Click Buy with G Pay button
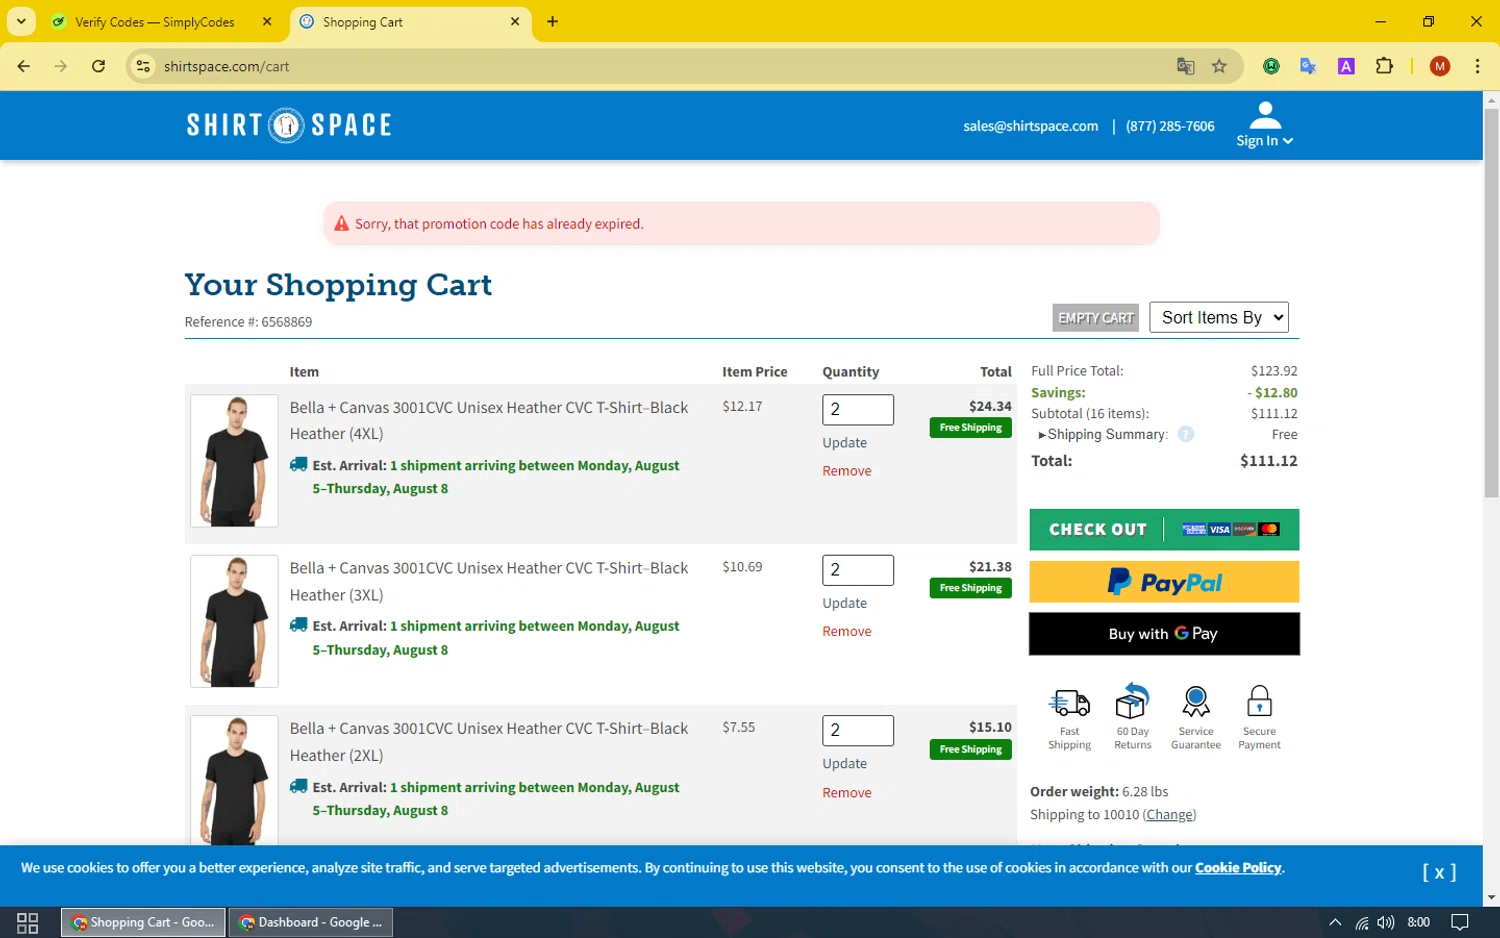The width and height of the screenshot is (1500, 938). [1164, 634]
